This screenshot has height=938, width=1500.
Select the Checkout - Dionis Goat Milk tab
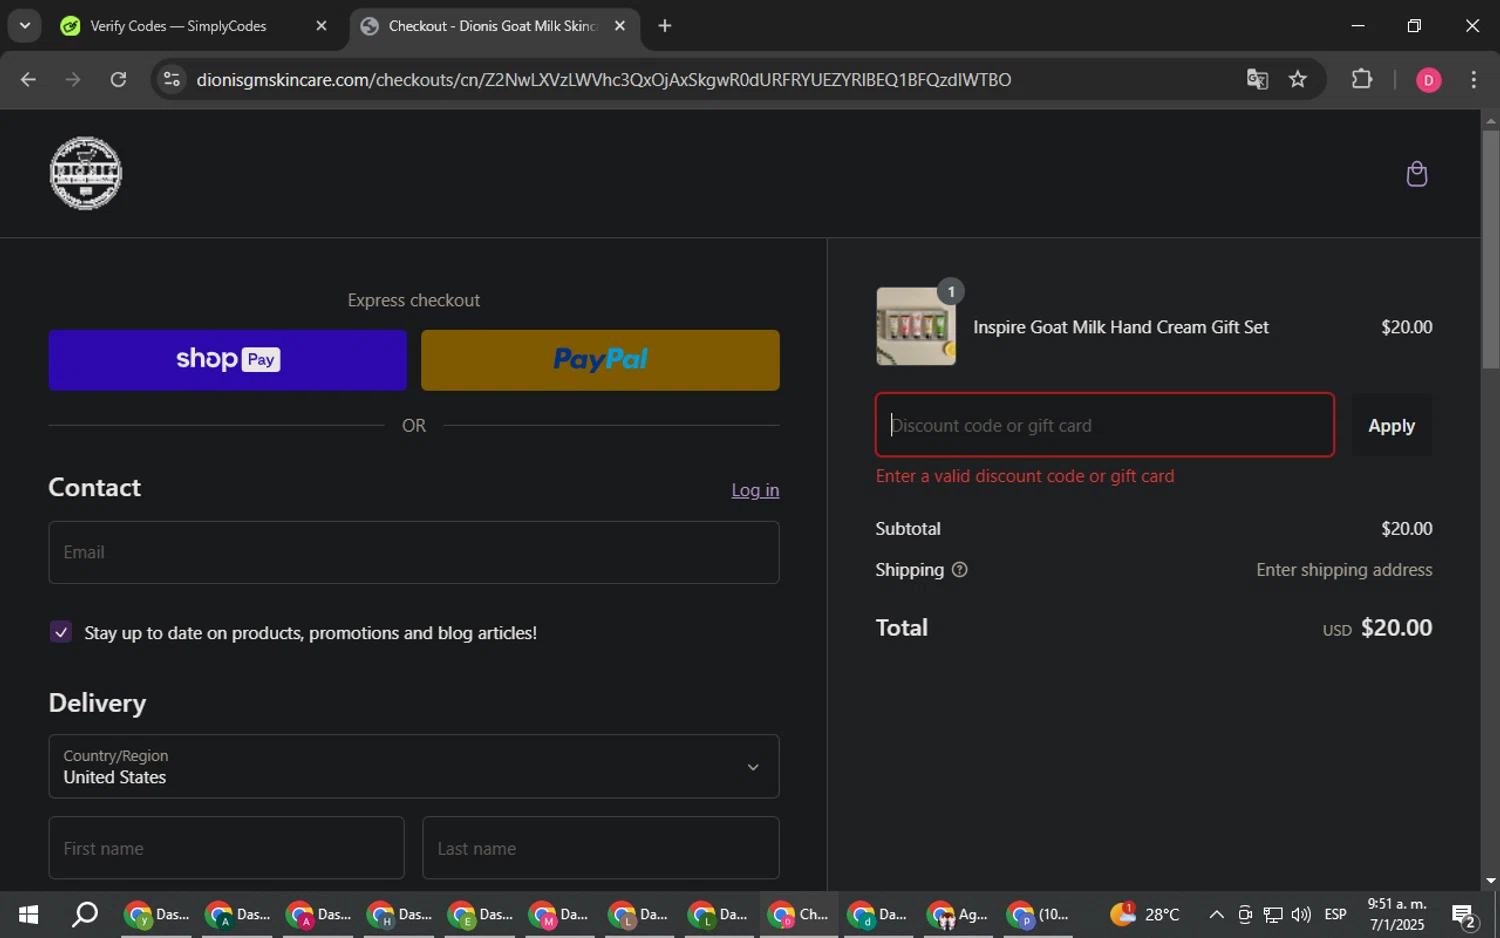(x=493, y=26)
